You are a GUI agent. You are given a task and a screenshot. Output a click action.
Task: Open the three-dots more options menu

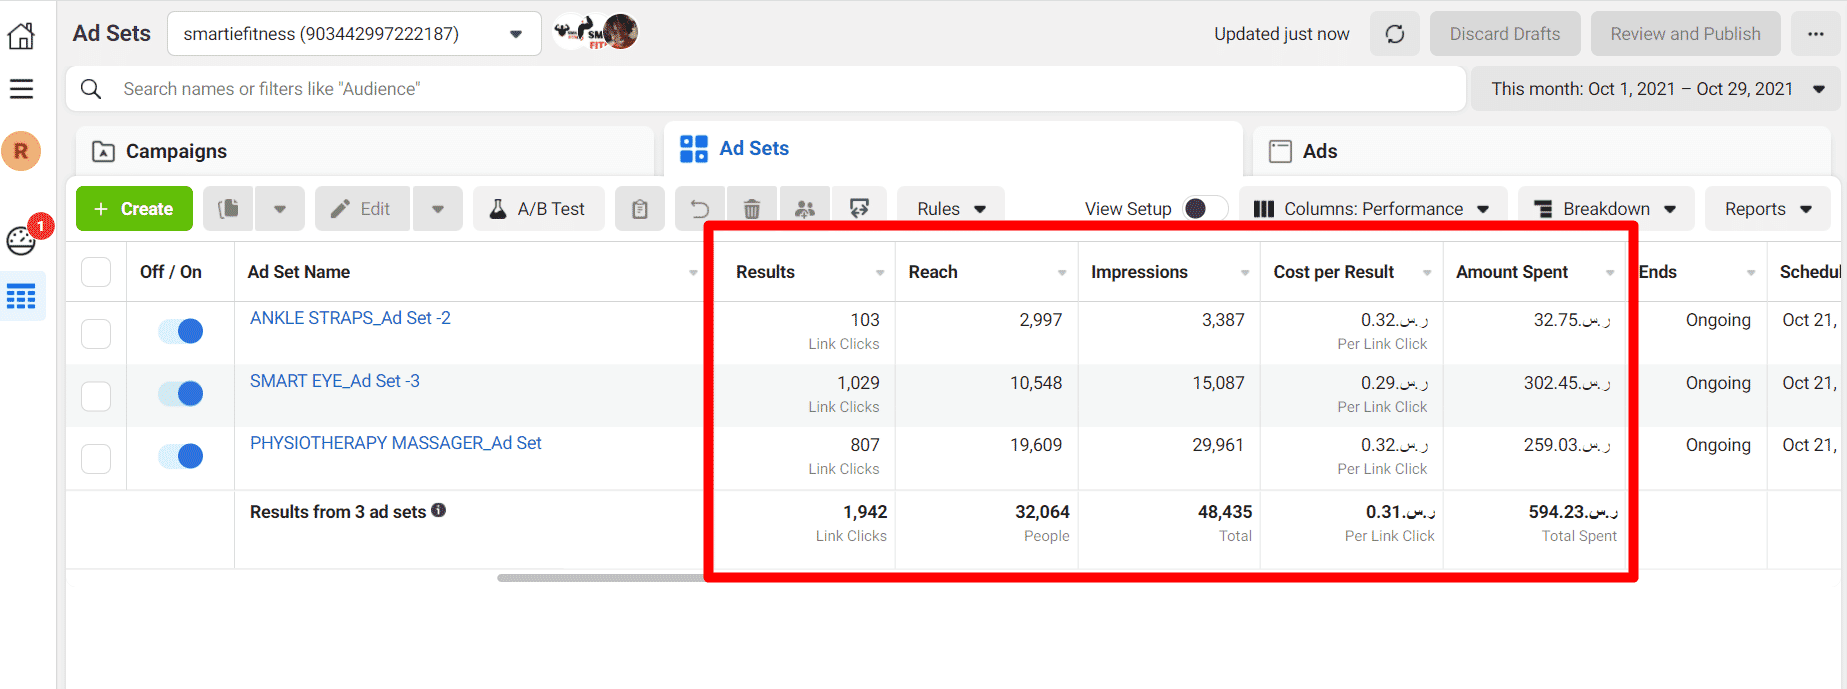coord(1815,34)
